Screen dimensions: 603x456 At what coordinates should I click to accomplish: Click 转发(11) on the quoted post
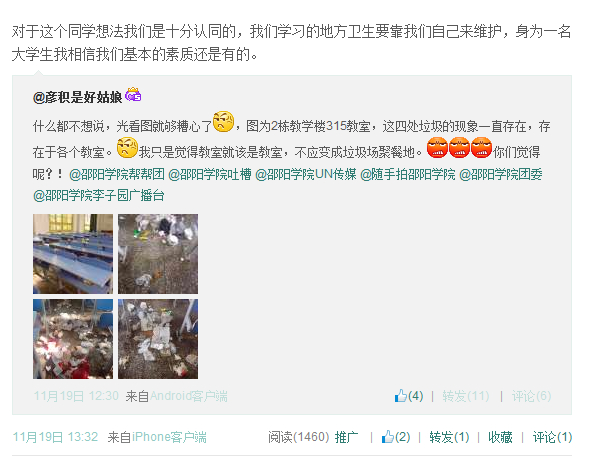(x=466, y=396)
